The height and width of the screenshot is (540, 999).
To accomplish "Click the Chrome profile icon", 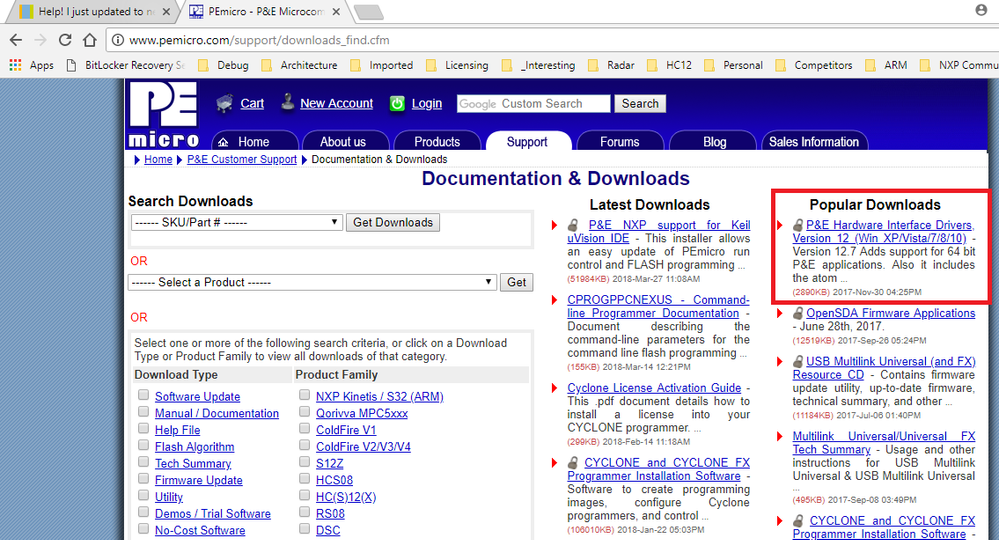I will 981,10.
